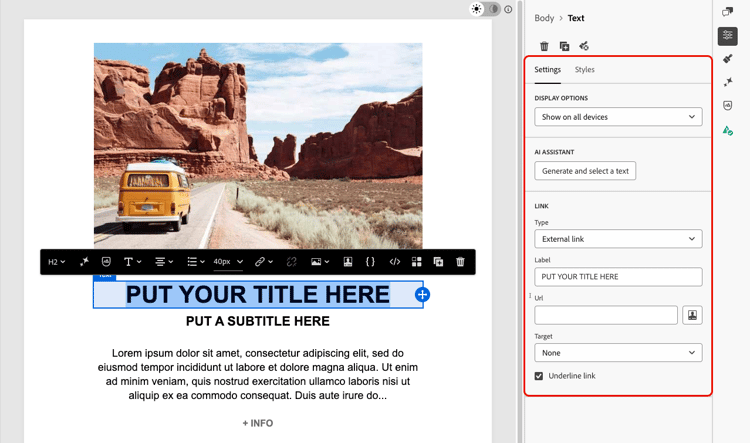
Task: Click the third icon beside duplicate in panel header
Action: 584,46
